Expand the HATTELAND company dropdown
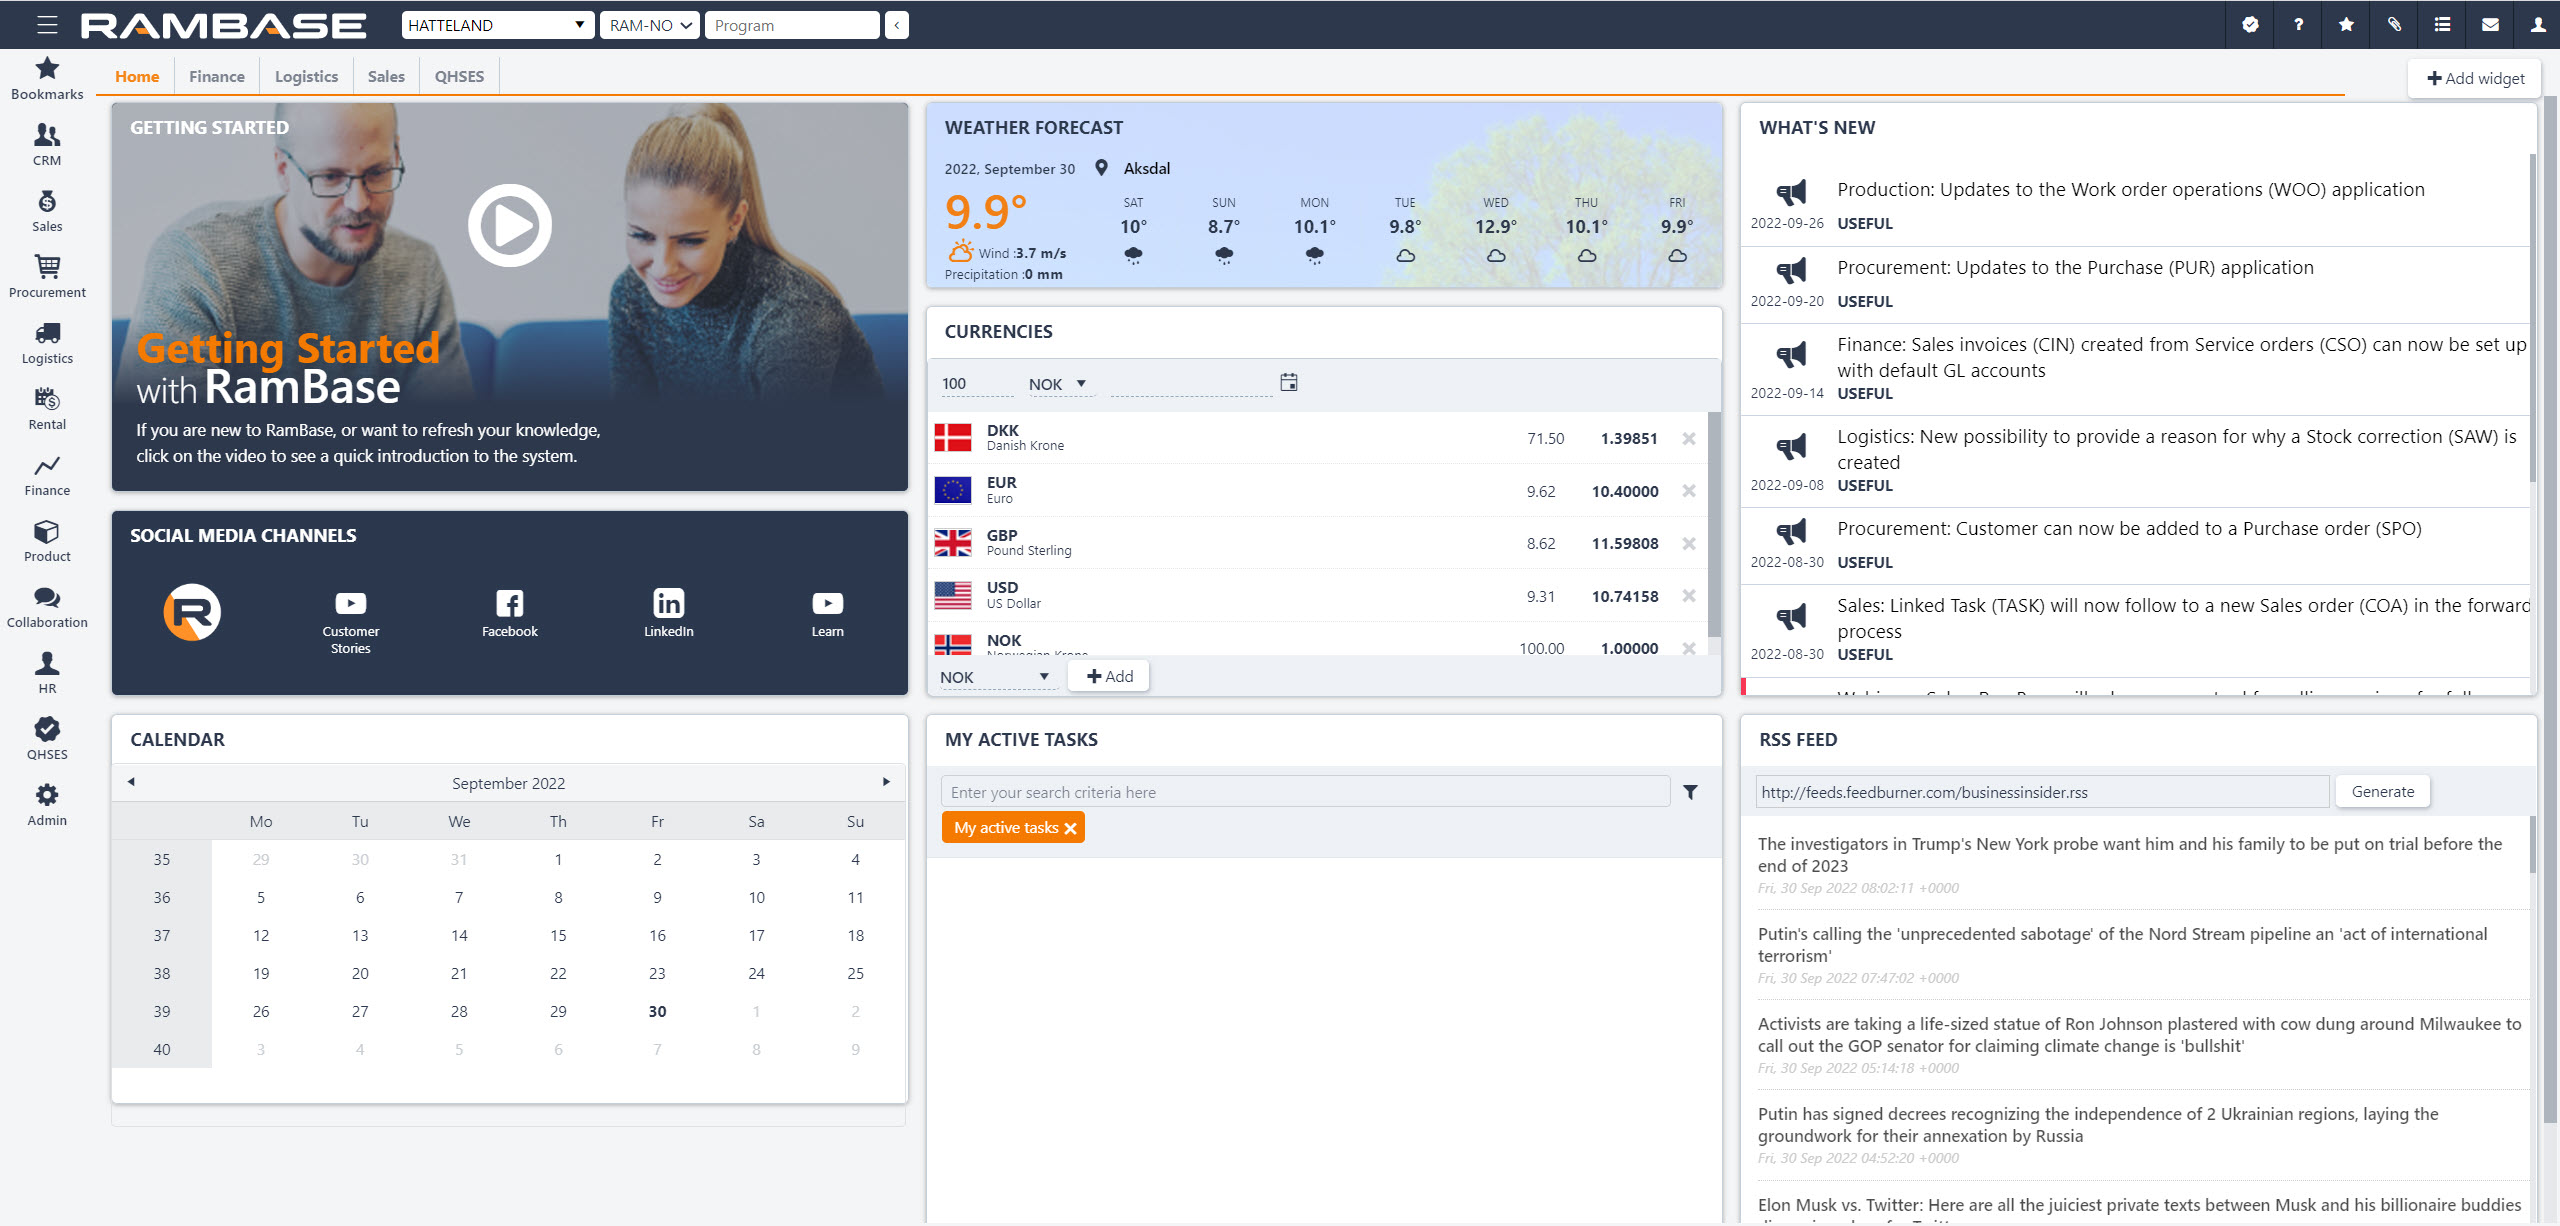Screen dimensions: 2560x1226 click(497, 25)
